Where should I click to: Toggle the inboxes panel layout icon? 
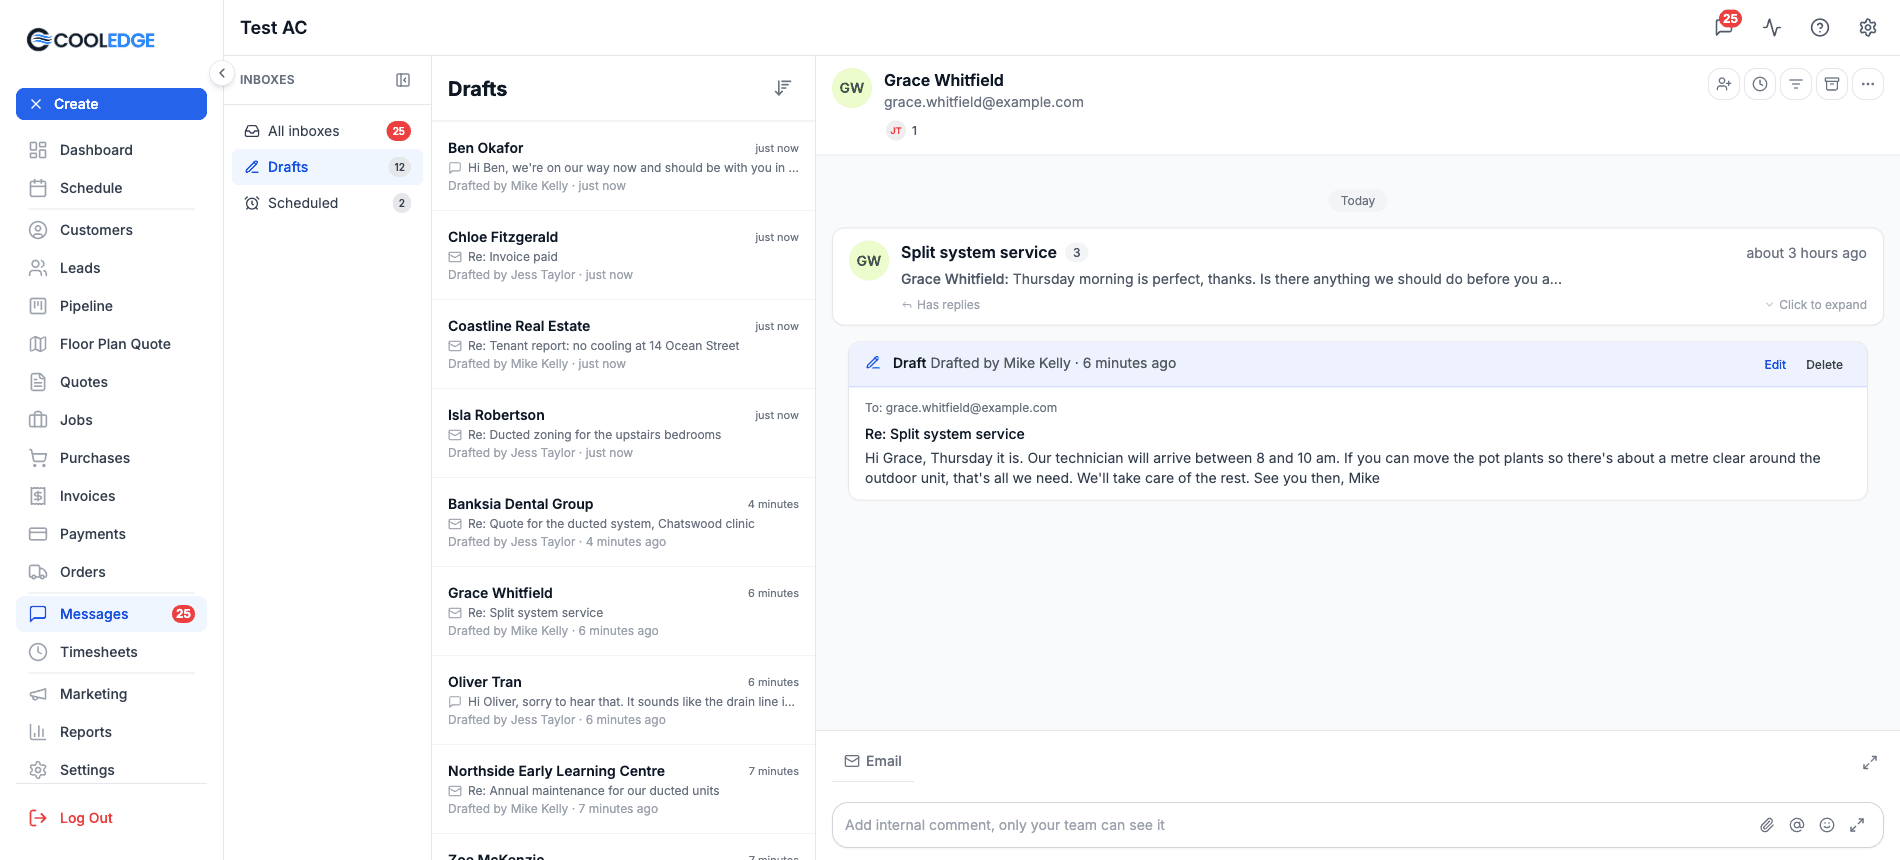tap(403, 80)
